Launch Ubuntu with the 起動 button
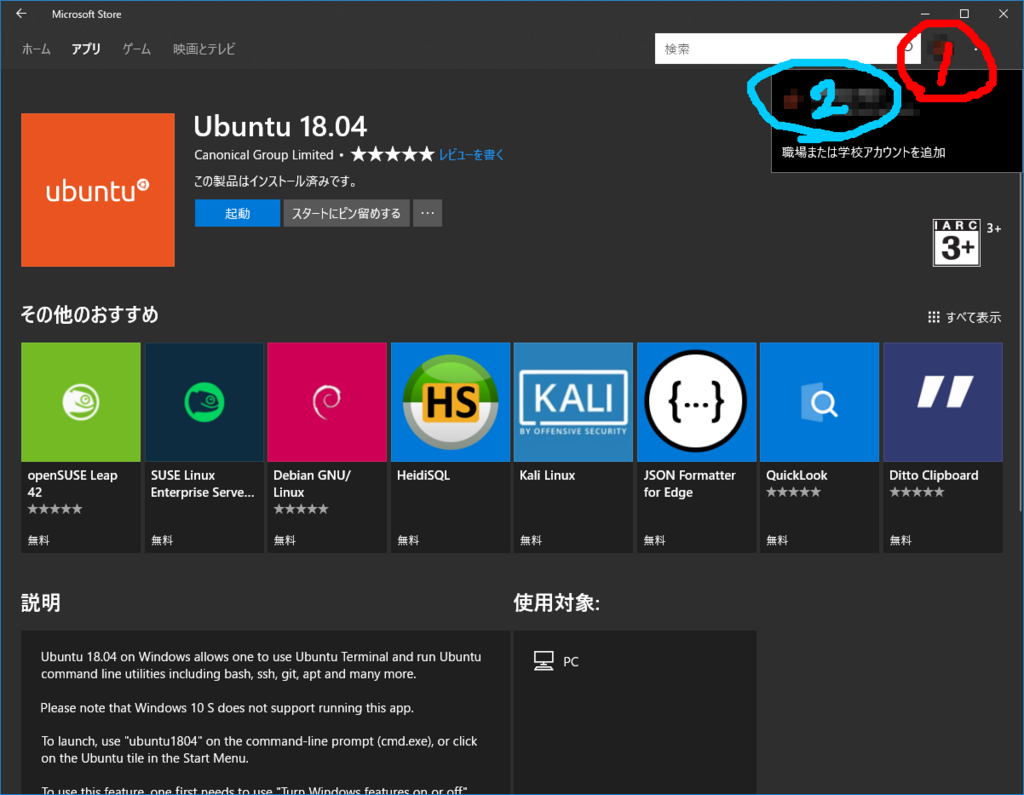The image size is (1024, 795). (x=237, y=214)
